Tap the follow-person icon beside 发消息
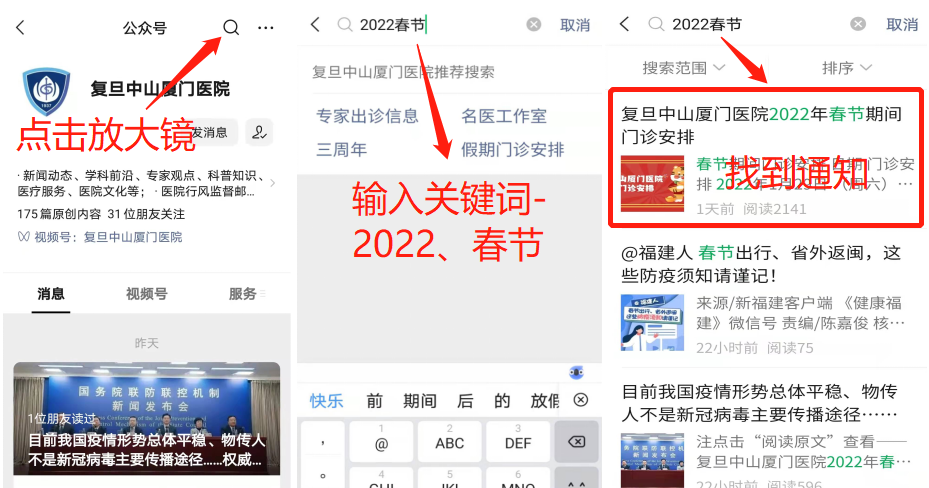 259,132
